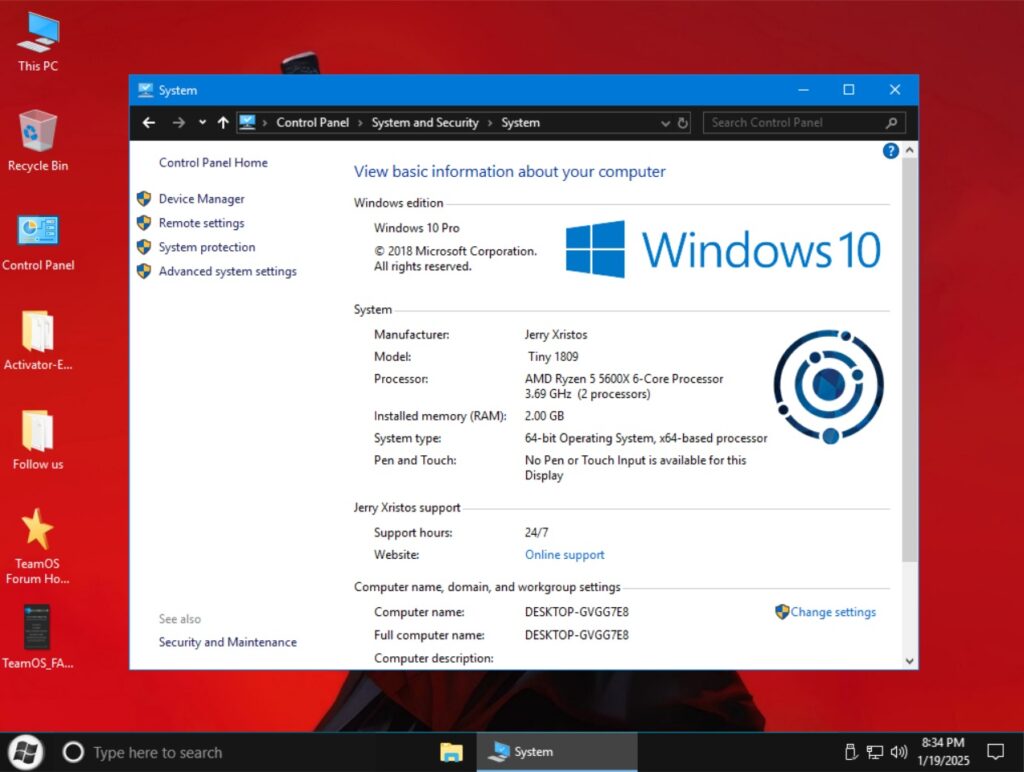The height and width of the screenshot is (772, 1024).
Task: Click the chevron after Control Panel breadcrumb
Action: (360, 123)
